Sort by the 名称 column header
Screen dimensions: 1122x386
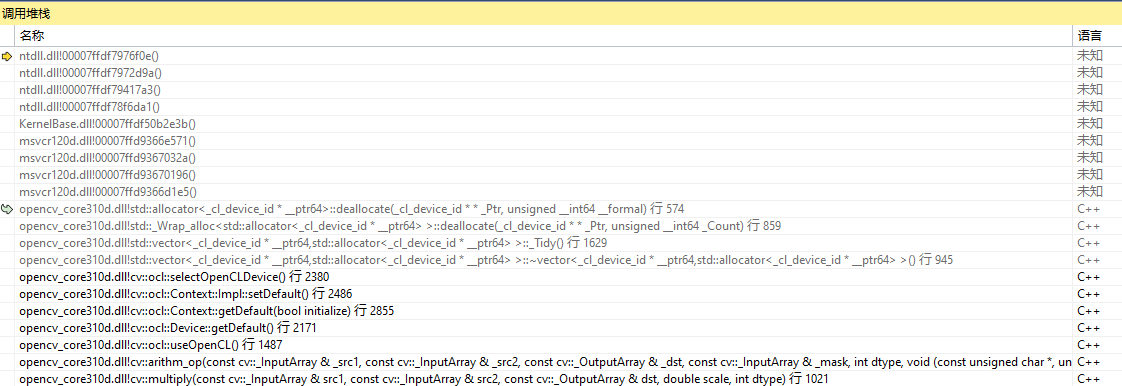pos(31,35)
